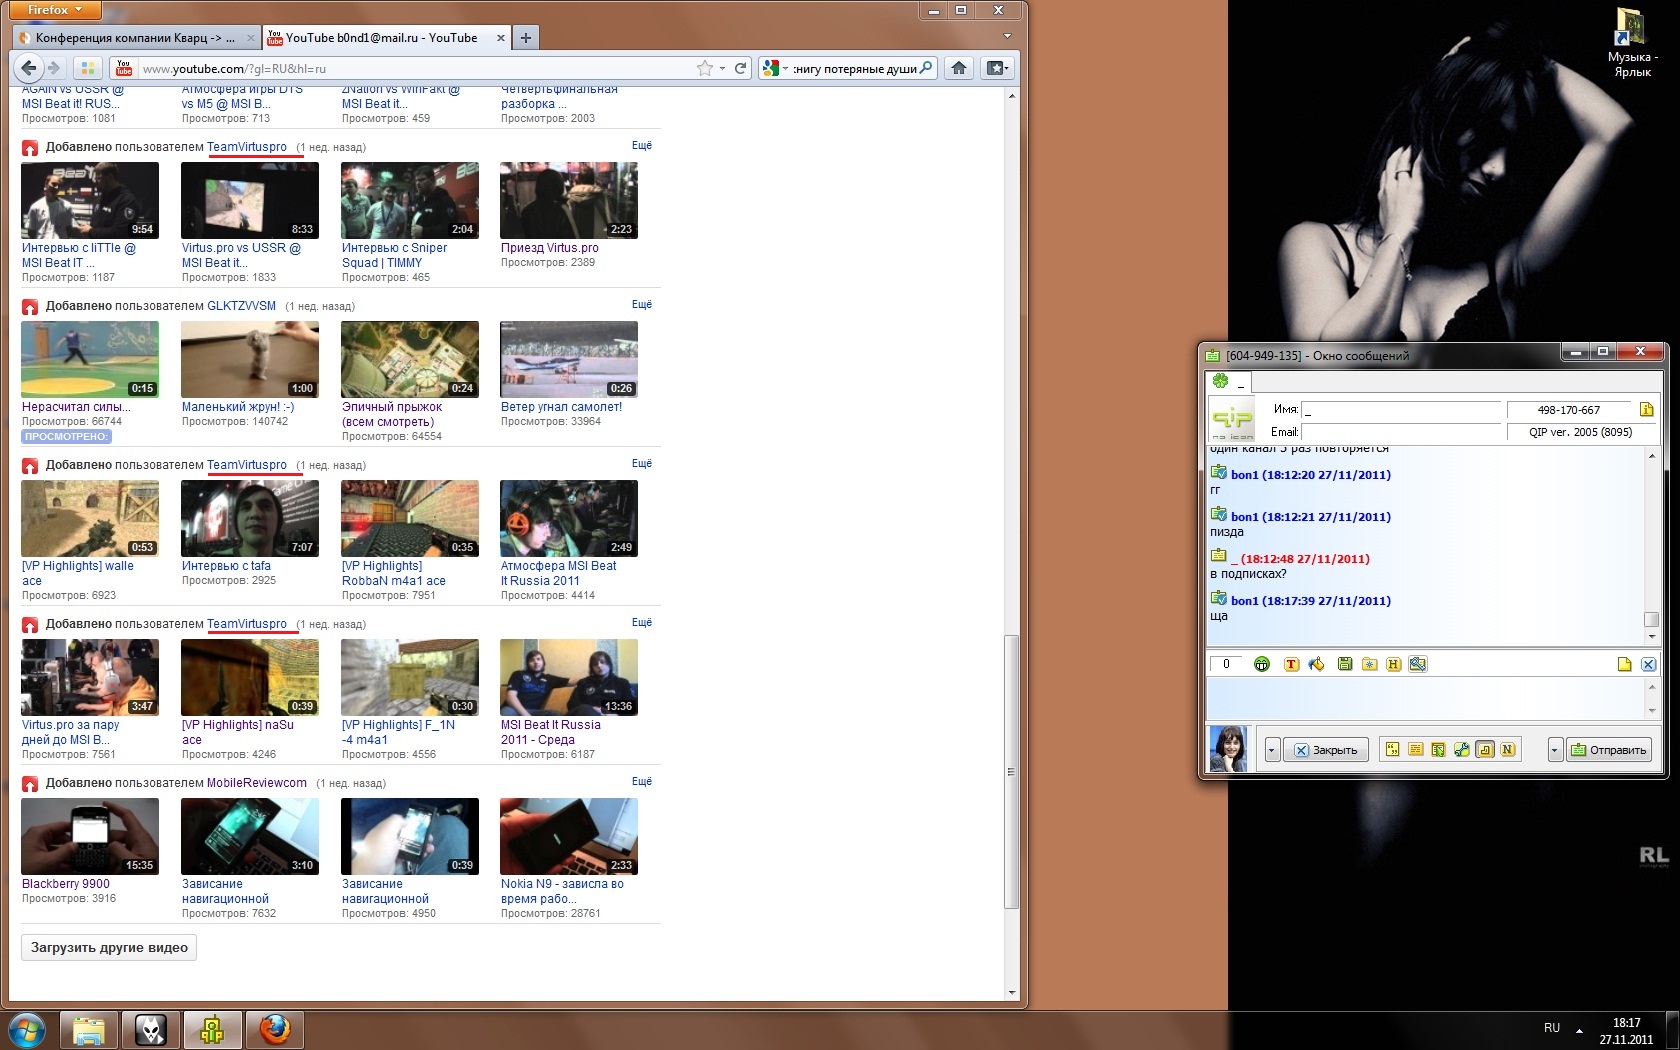Viewport: 1680px width, 1050px height.
Task: Open Blackberry 9900 video thumbnail
Action: tap(90, 837)
